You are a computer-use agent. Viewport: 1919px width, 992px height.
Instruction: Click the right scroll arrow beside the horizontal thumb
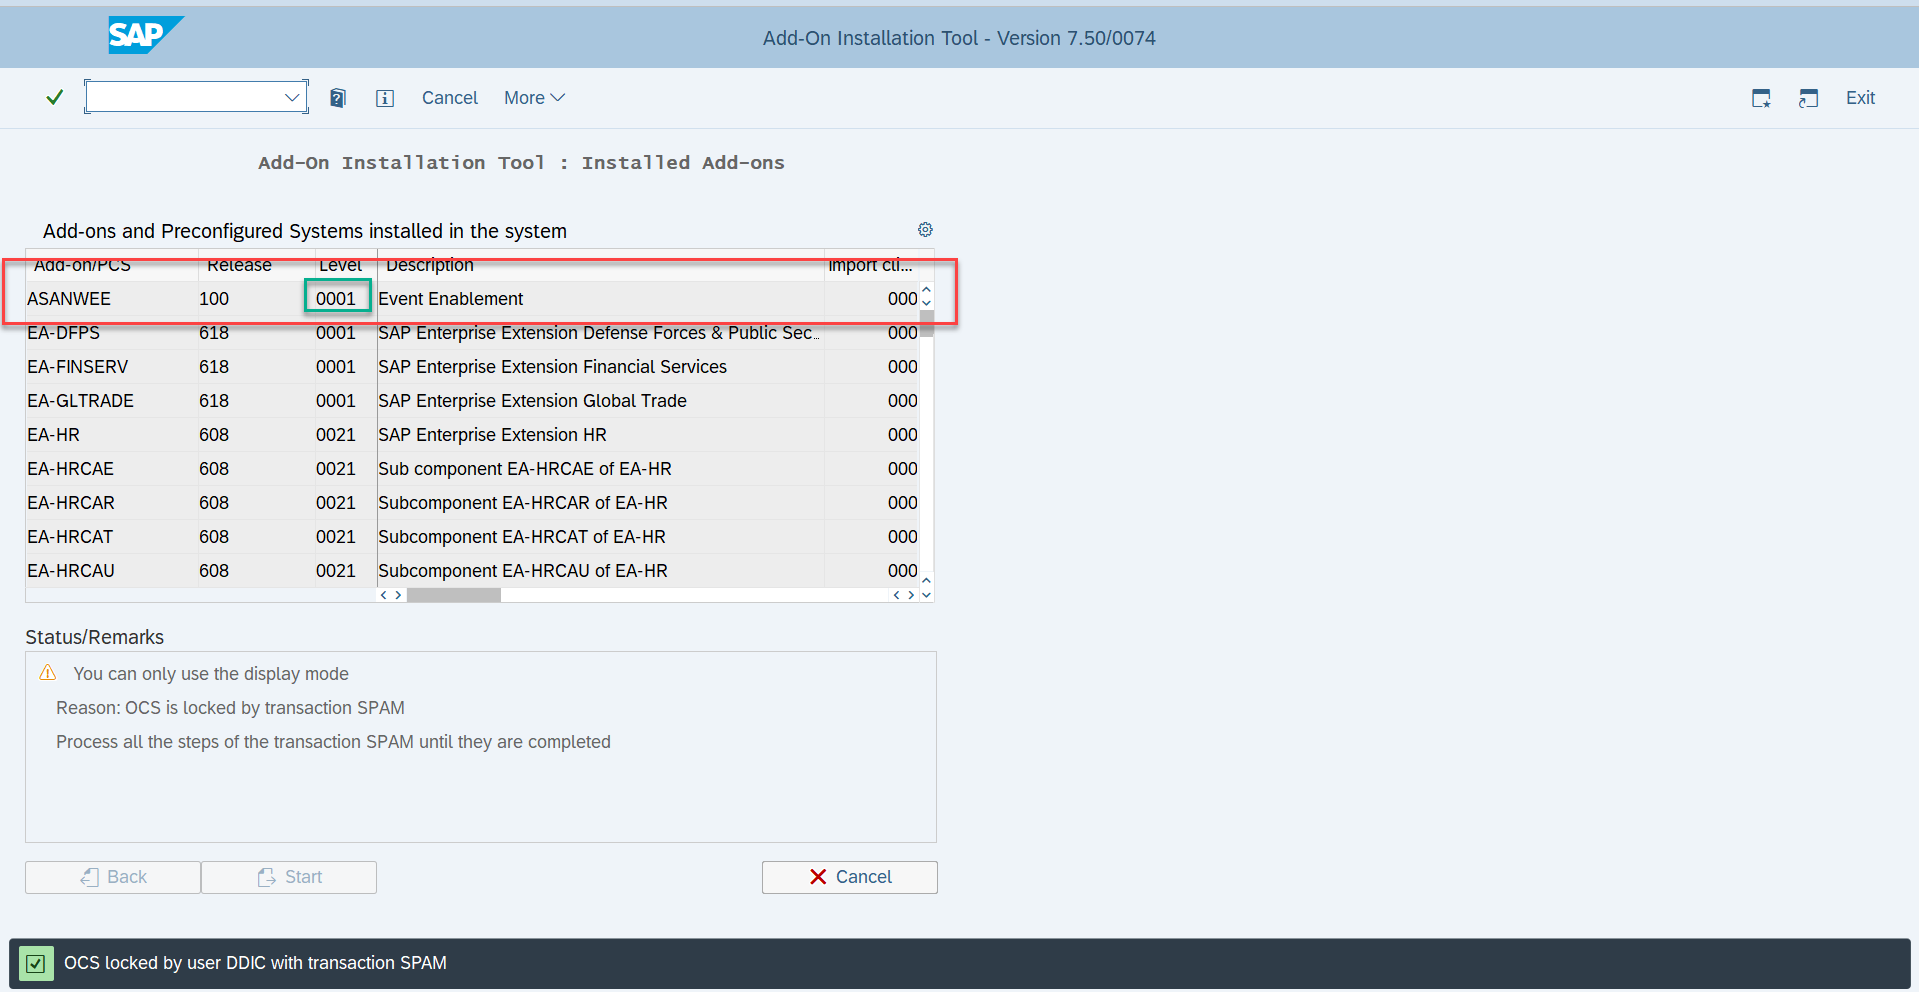[x=398, y=595]
